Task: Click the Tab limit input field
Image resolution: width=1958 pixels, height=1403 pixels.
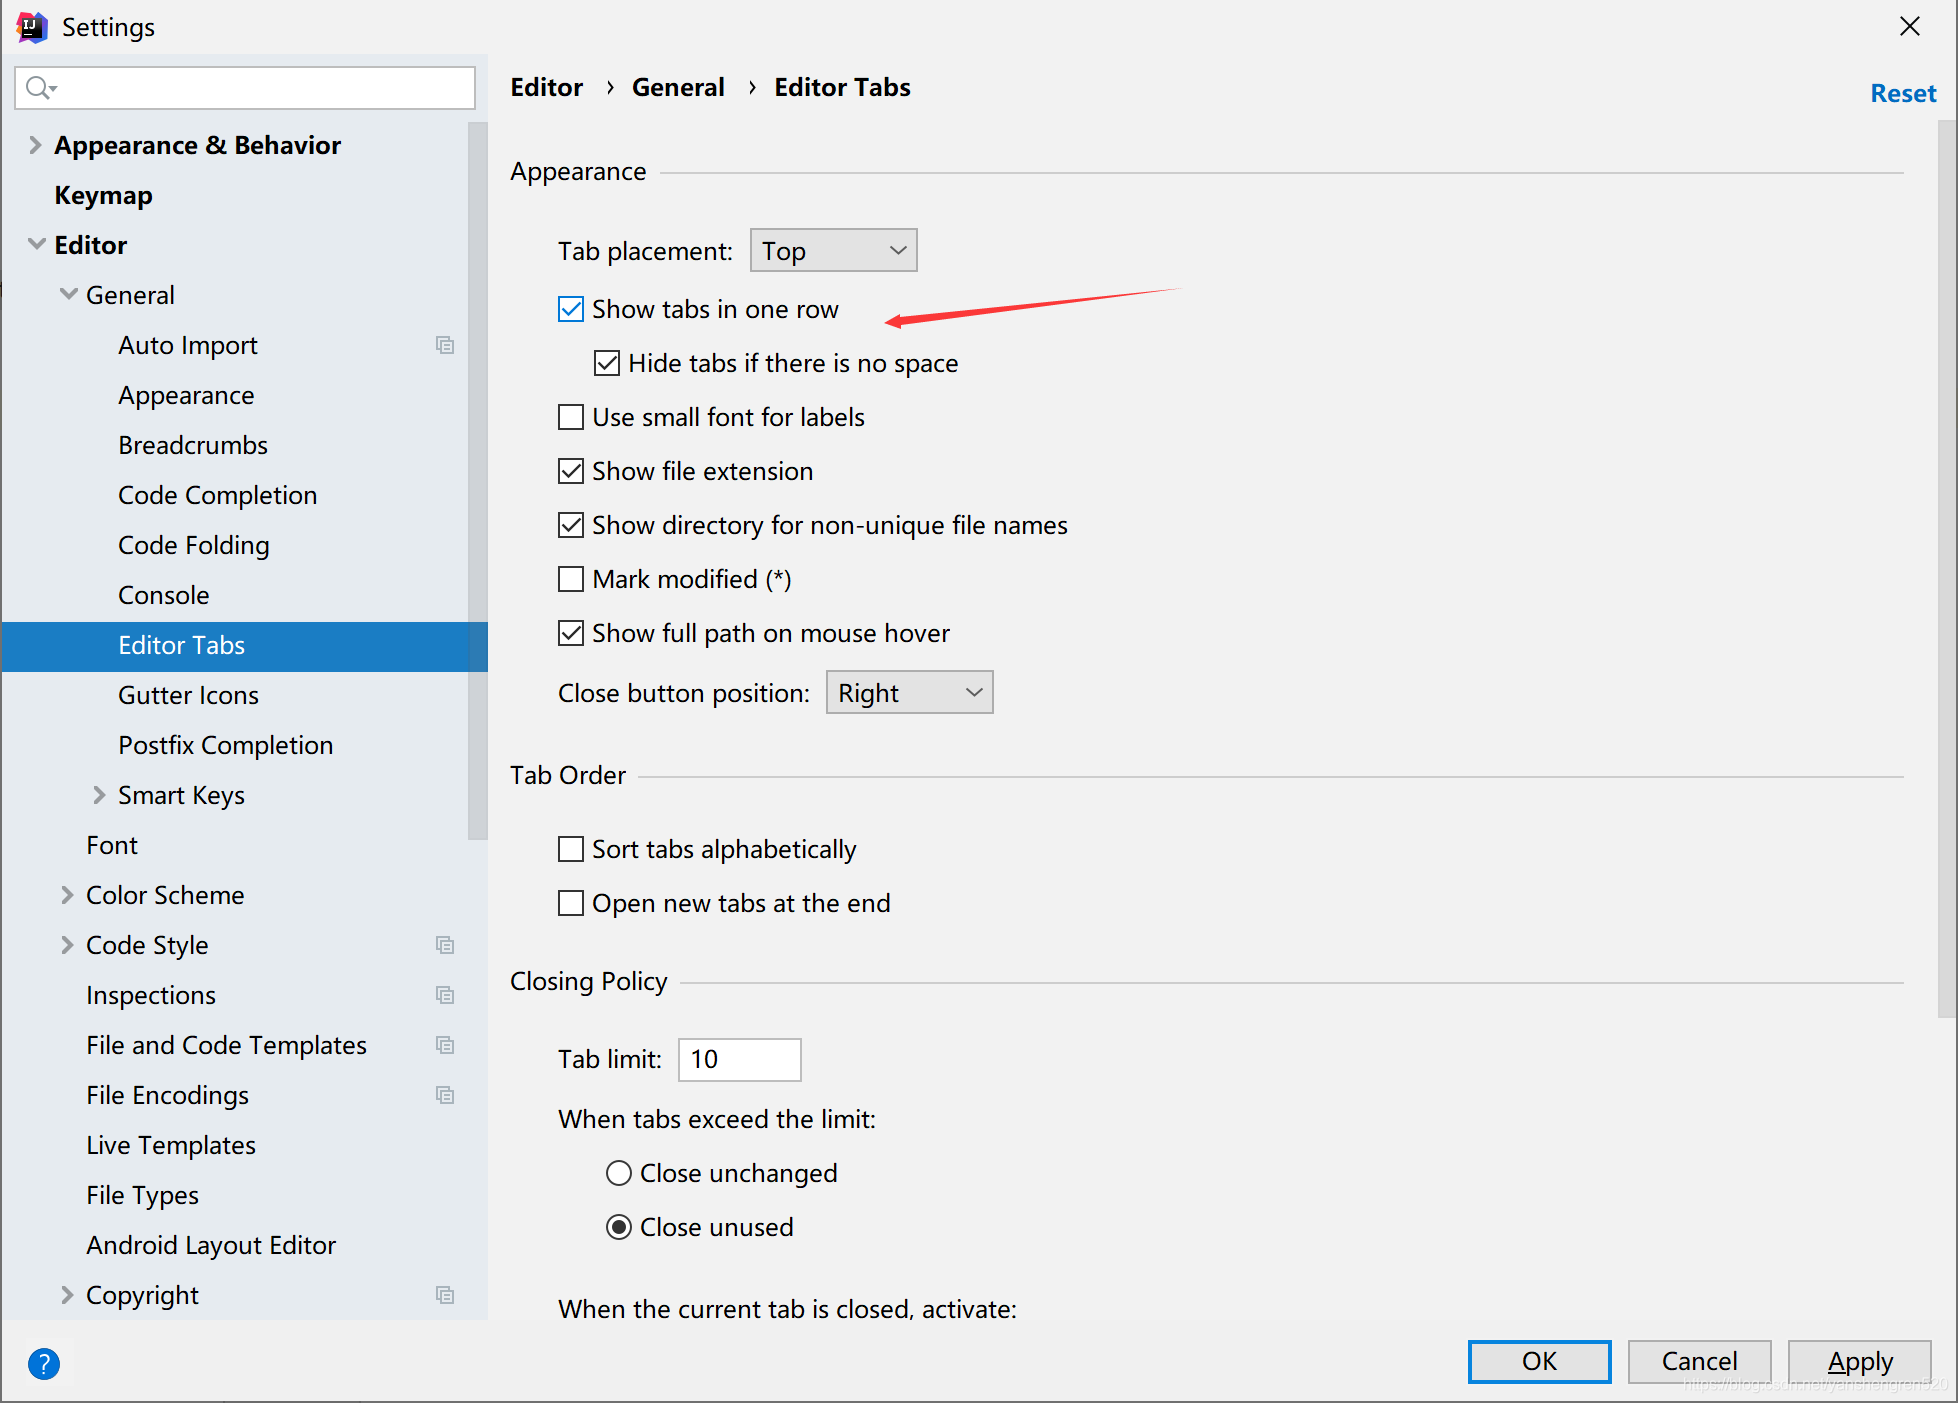Action: [x=739, y=1059]
